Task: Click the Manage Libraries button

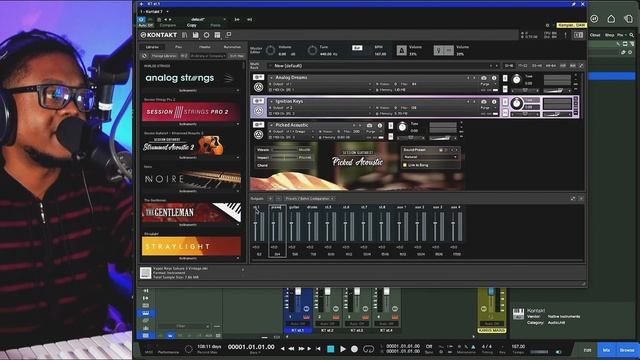Action: coord(164,56)
